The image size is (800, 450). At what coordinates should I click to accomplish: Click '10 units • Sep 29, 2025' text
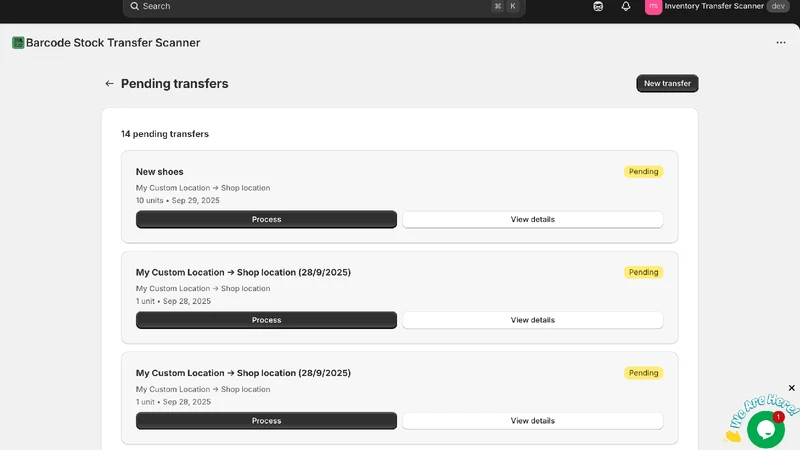[178, 201]
